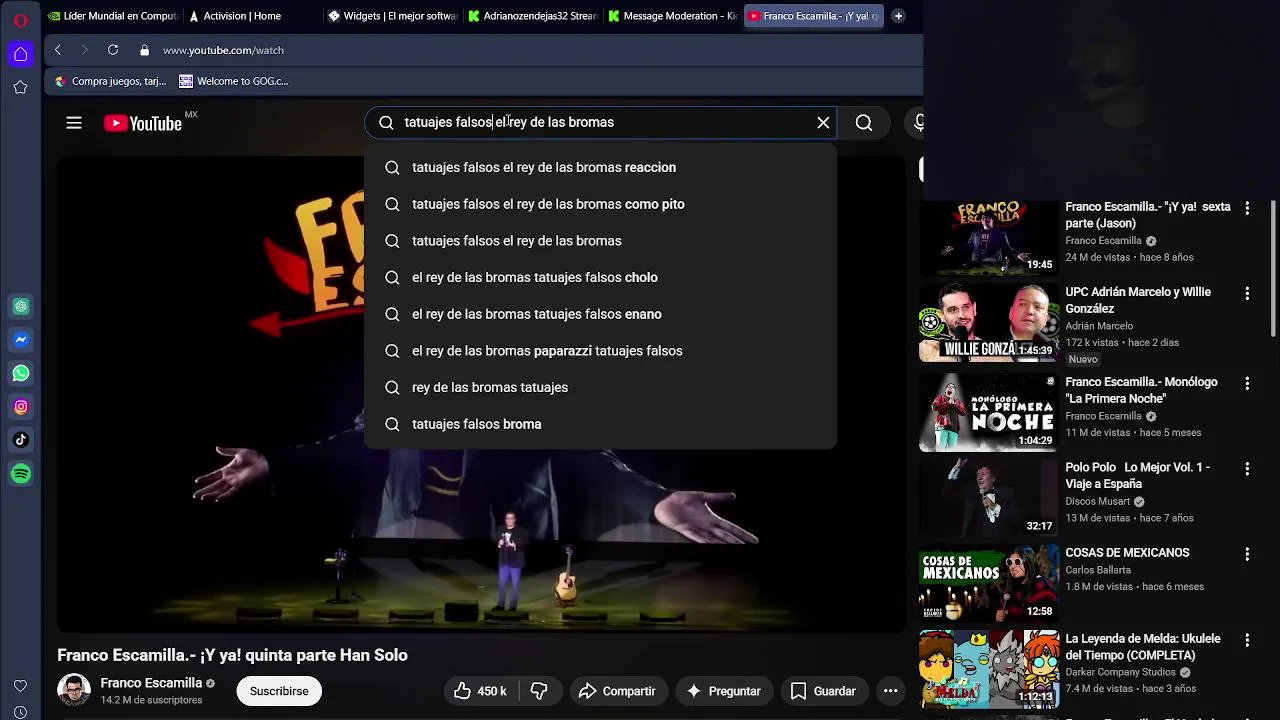Open the Opera main menu logo
The width and height of the screenshot is (1280, 720).
[x=20, y=19]
